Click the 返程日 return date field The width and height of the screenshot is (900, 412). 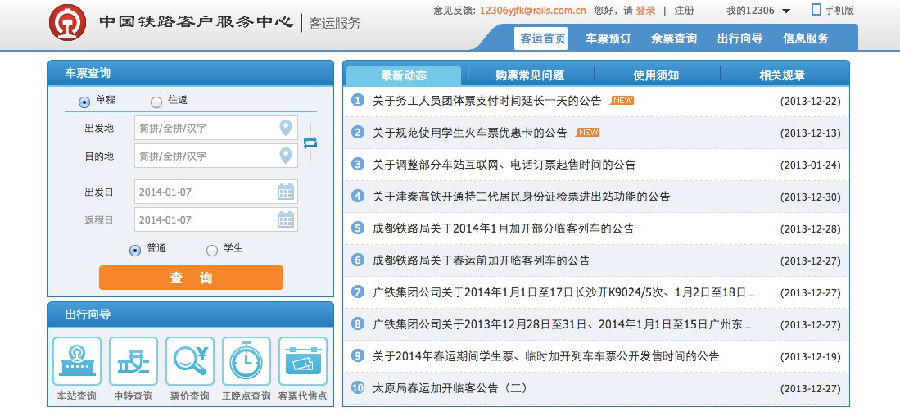click(216, 220)
